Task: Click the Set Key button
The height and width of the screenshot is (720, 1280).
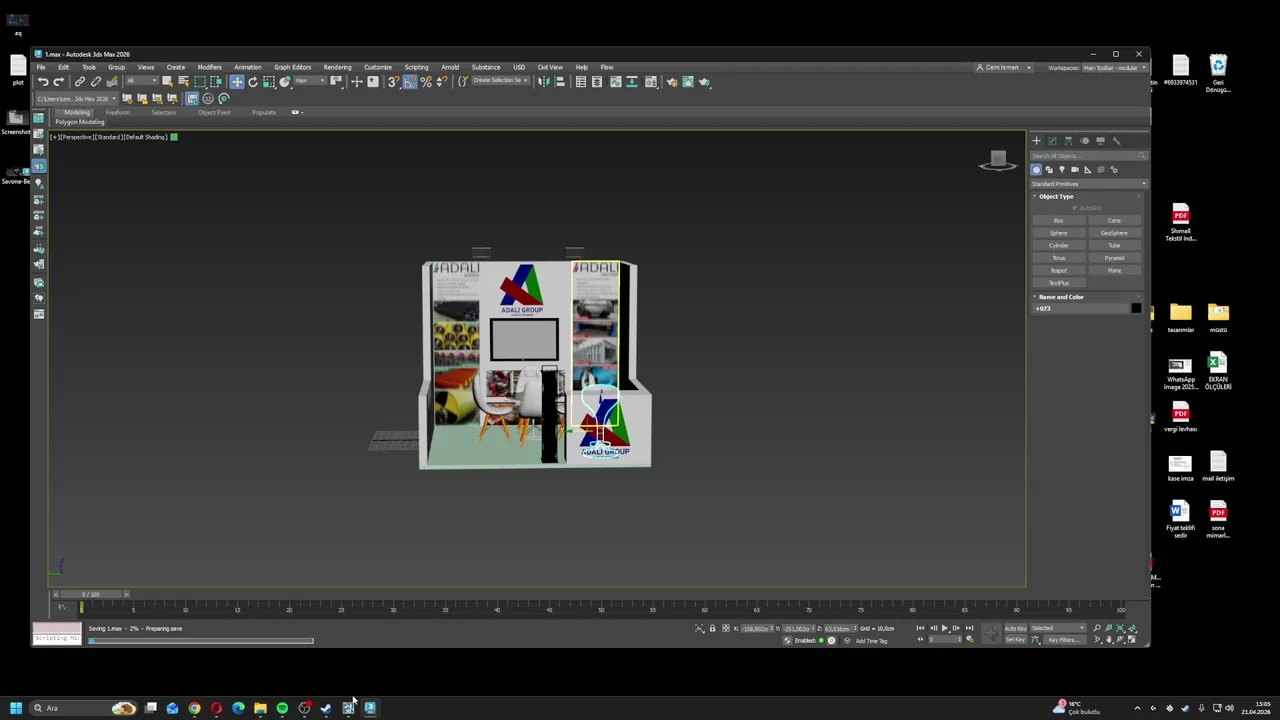Action: (x=1015, y=640)
